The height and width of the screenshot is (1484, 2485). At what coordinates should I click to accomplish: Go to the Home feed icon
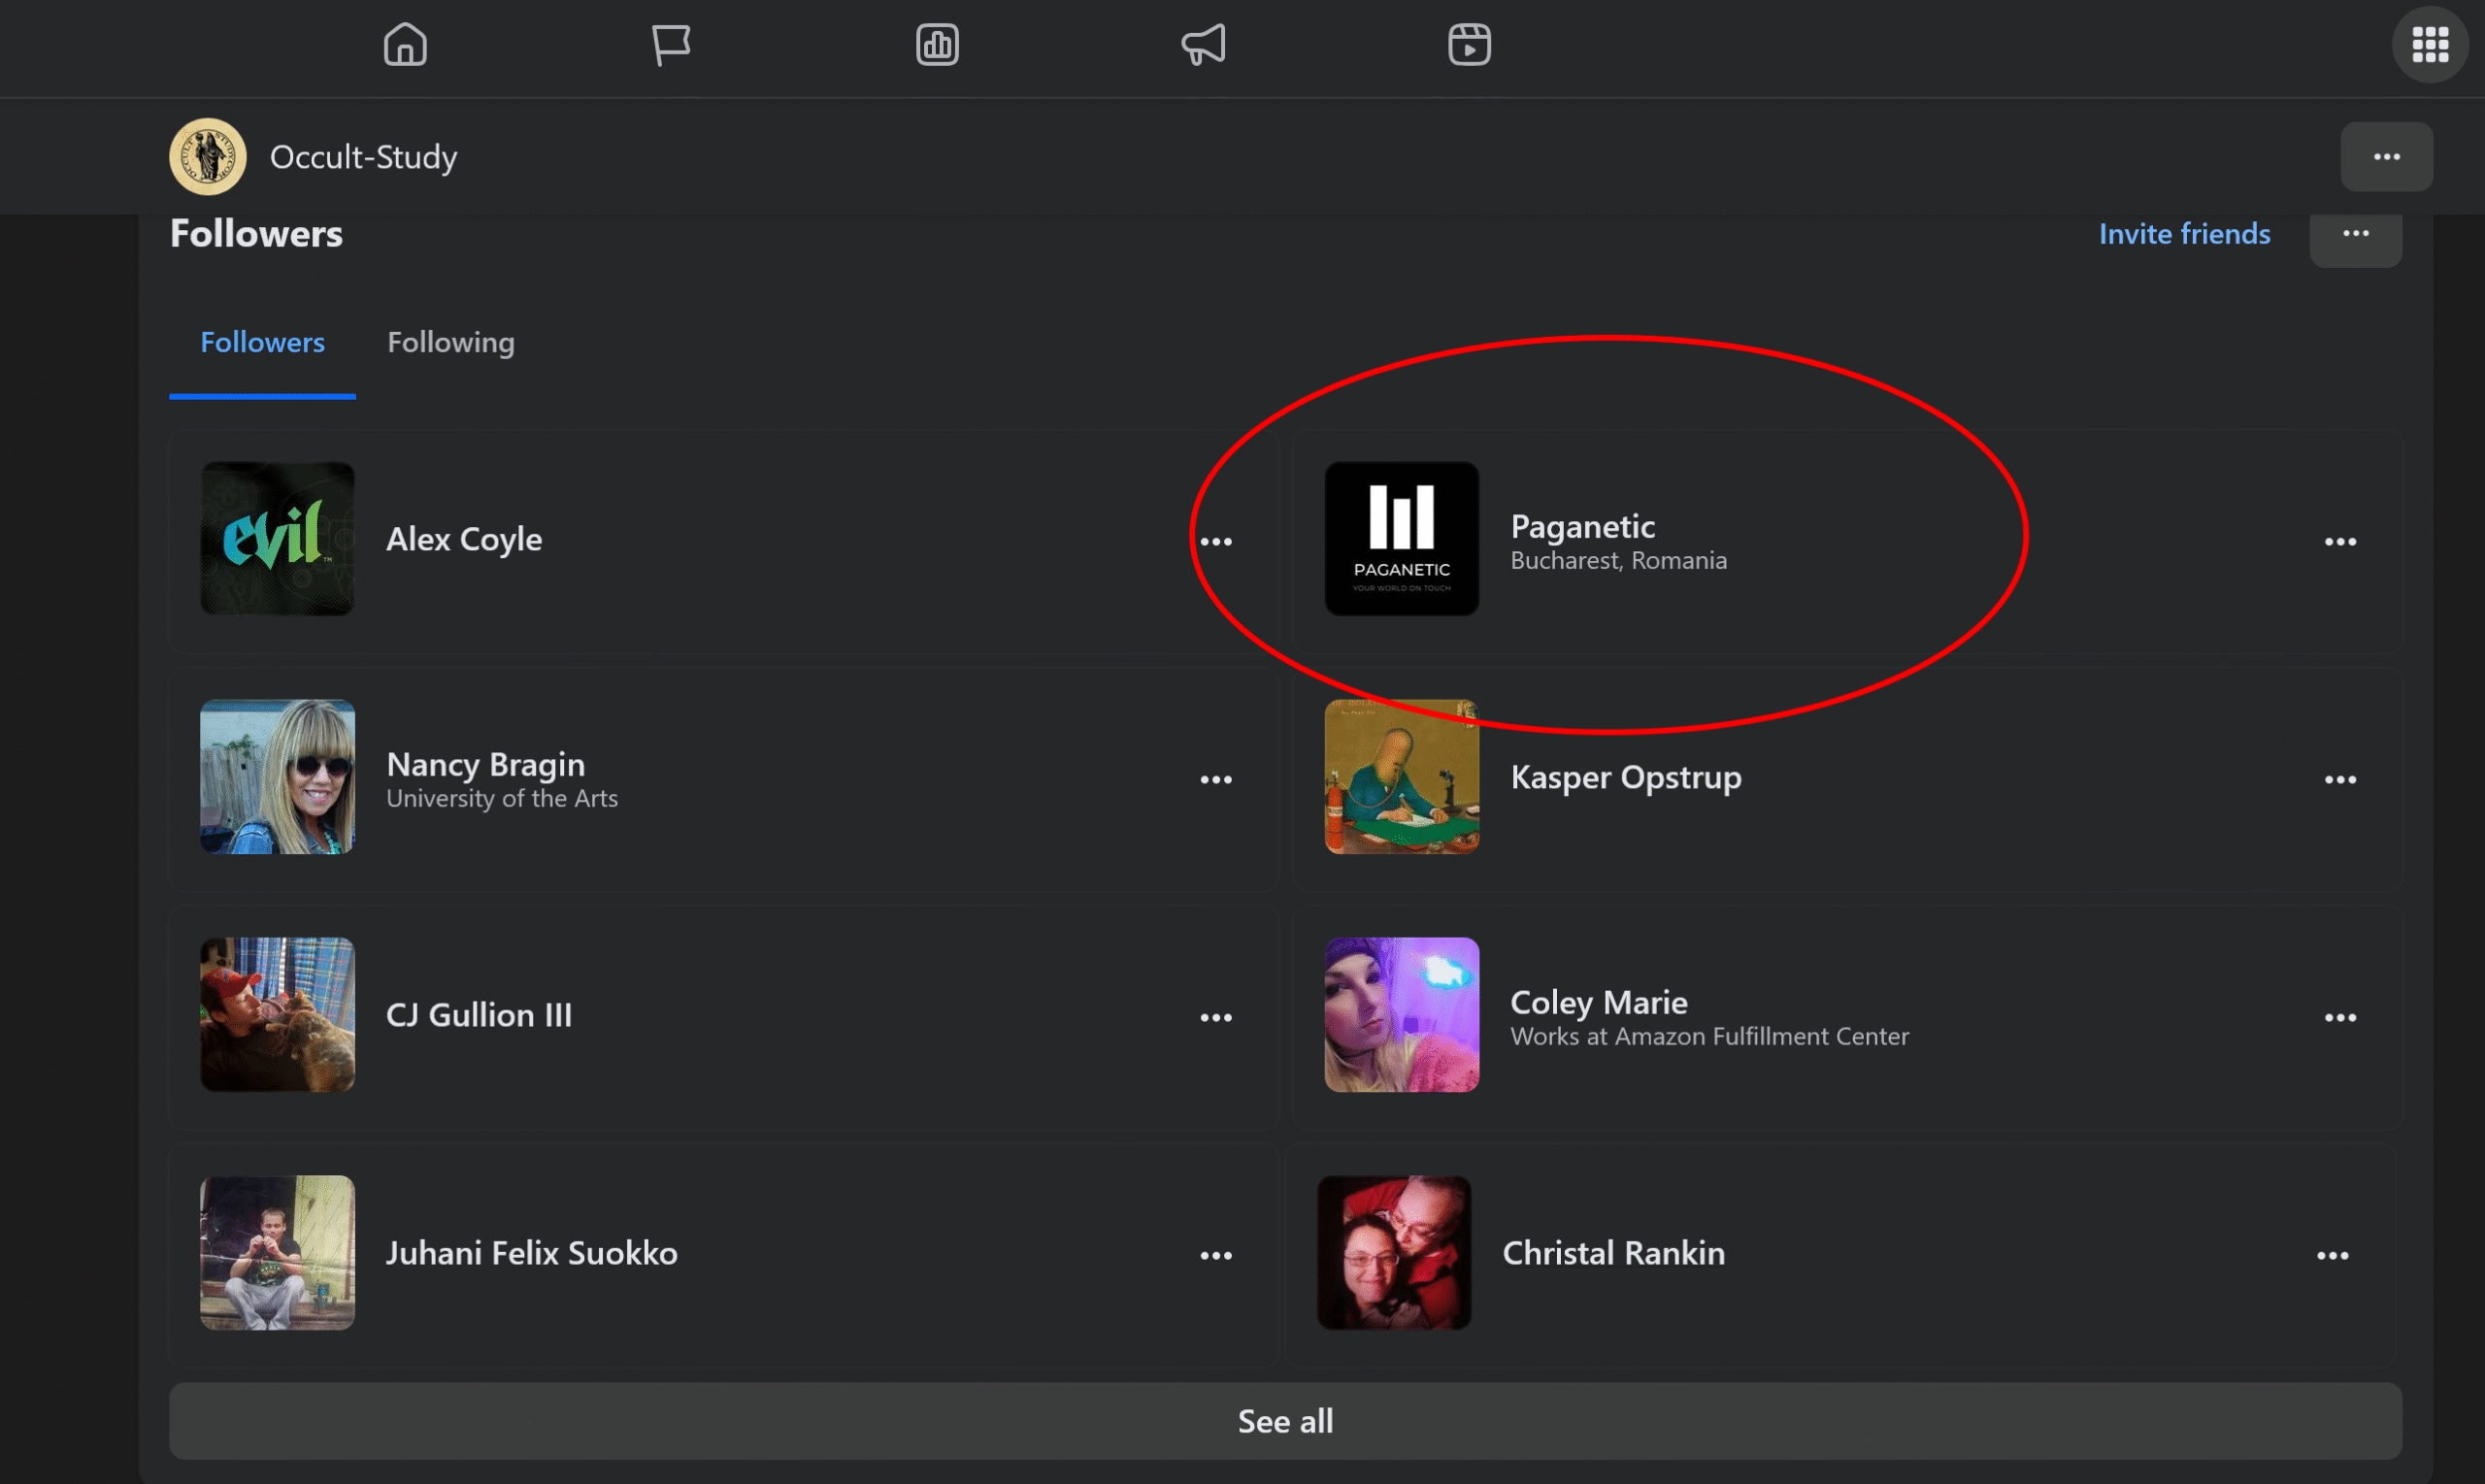[x=405, y=45]
